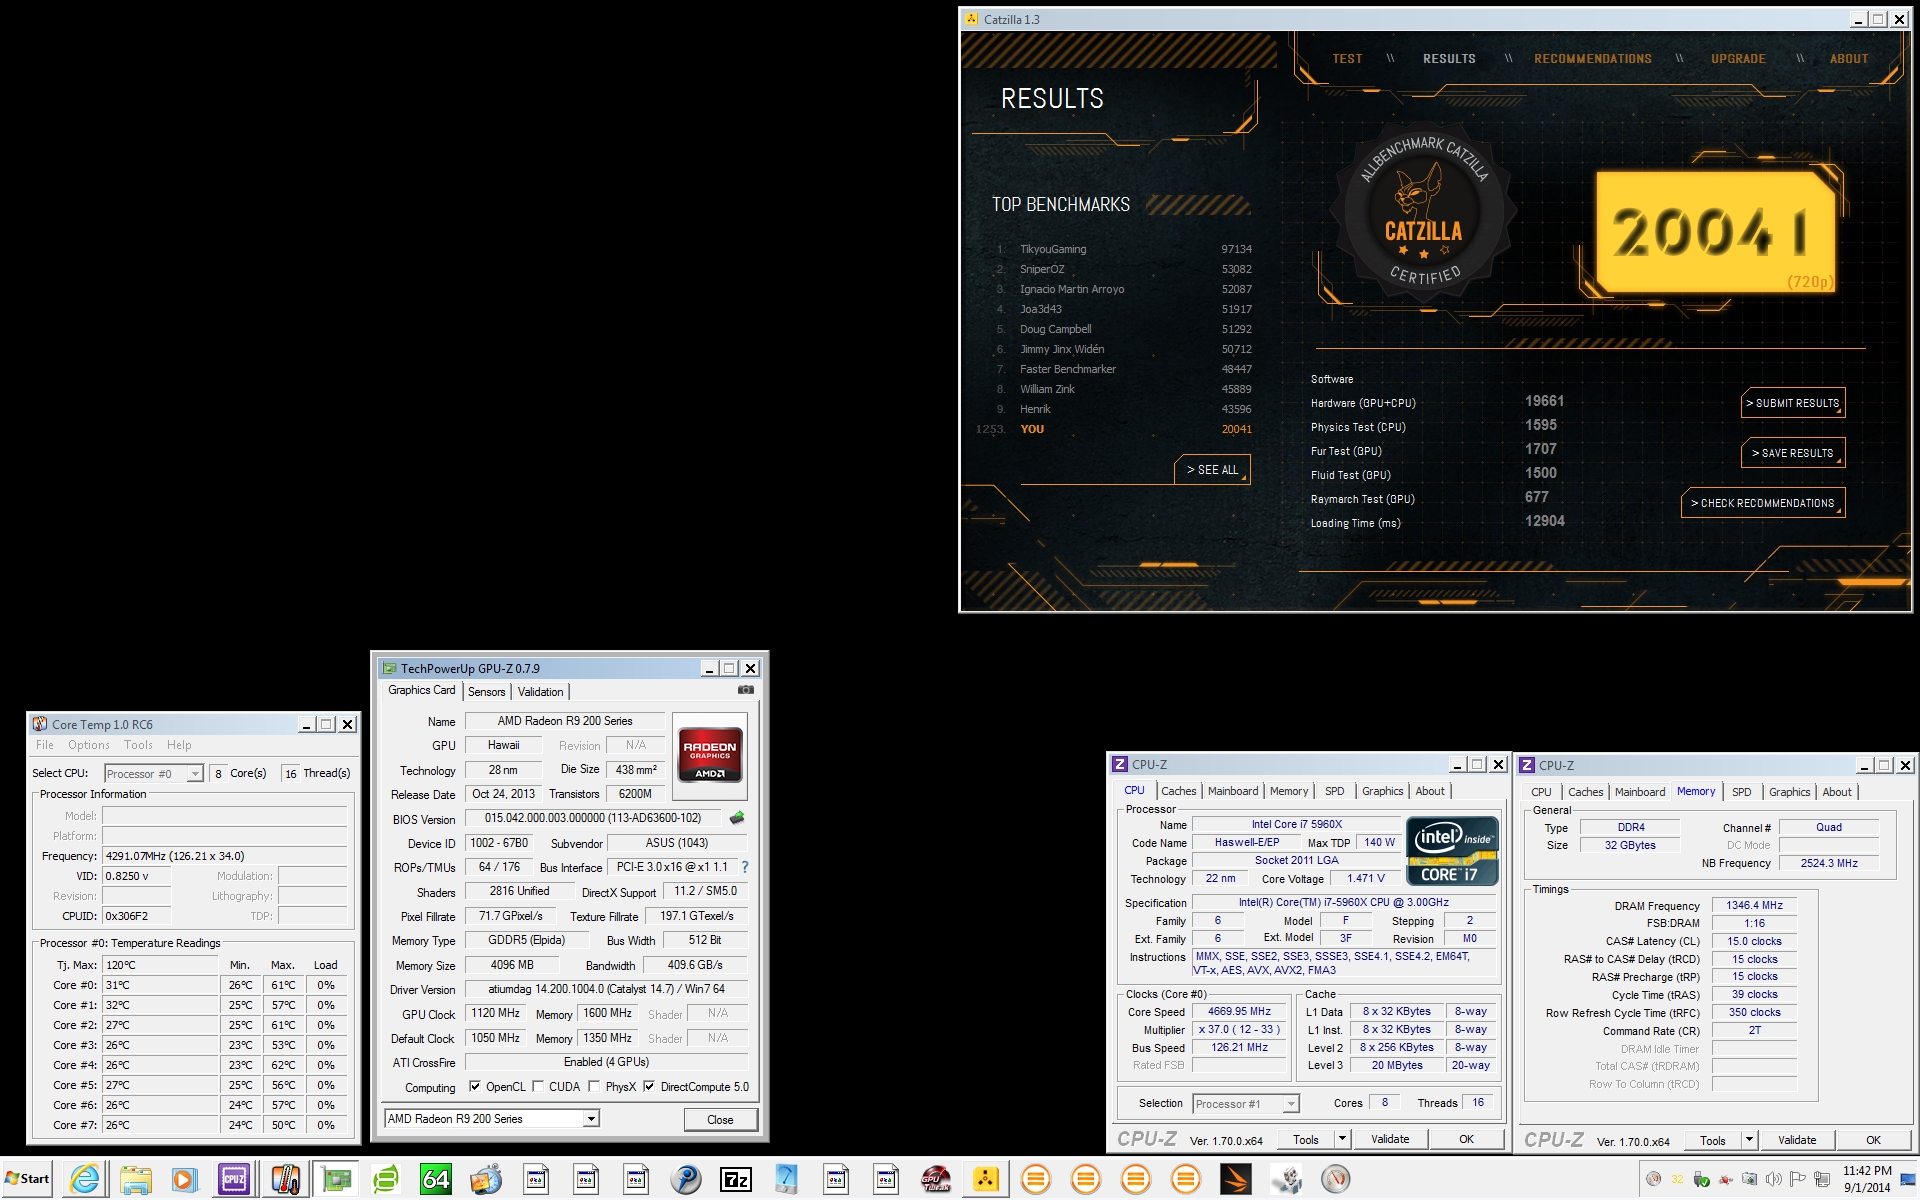Open the volume speaker tray icon
The image size is (1920, 1200).
pos(1773,1178)
